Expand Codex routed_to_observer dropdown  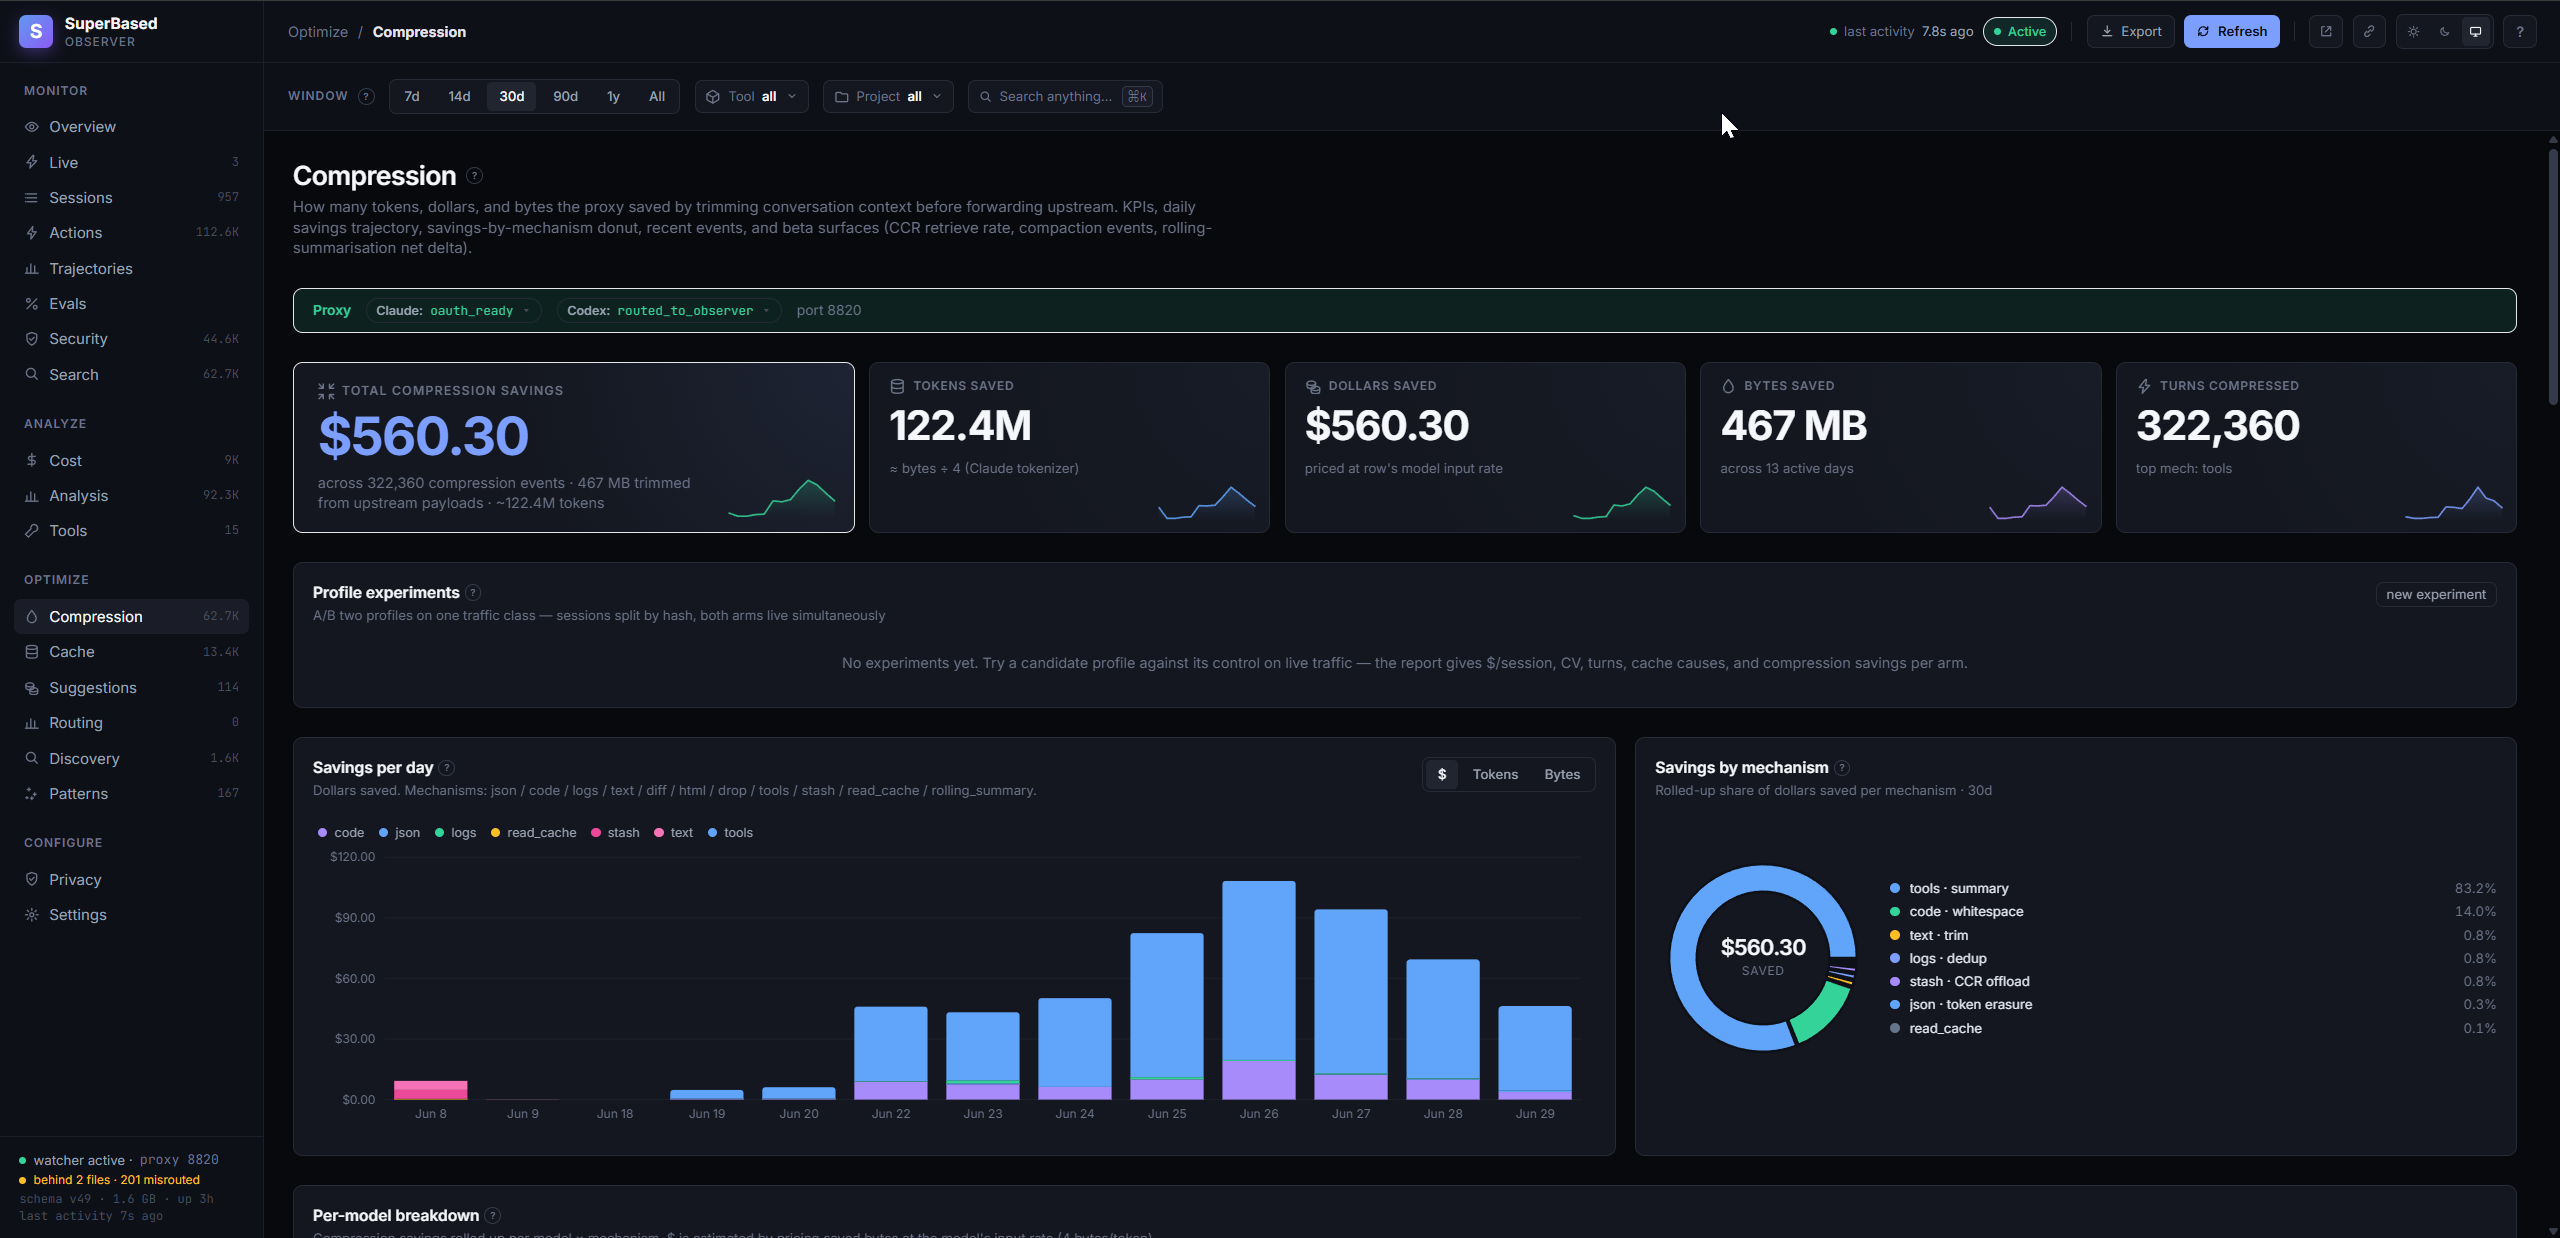[669, 311]
